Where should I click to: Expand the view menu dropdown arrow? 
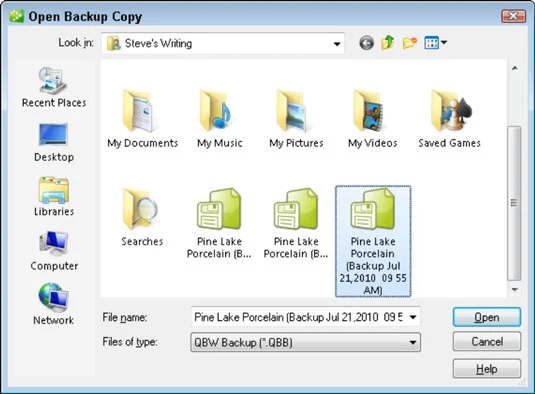click(x=444, y=43)
